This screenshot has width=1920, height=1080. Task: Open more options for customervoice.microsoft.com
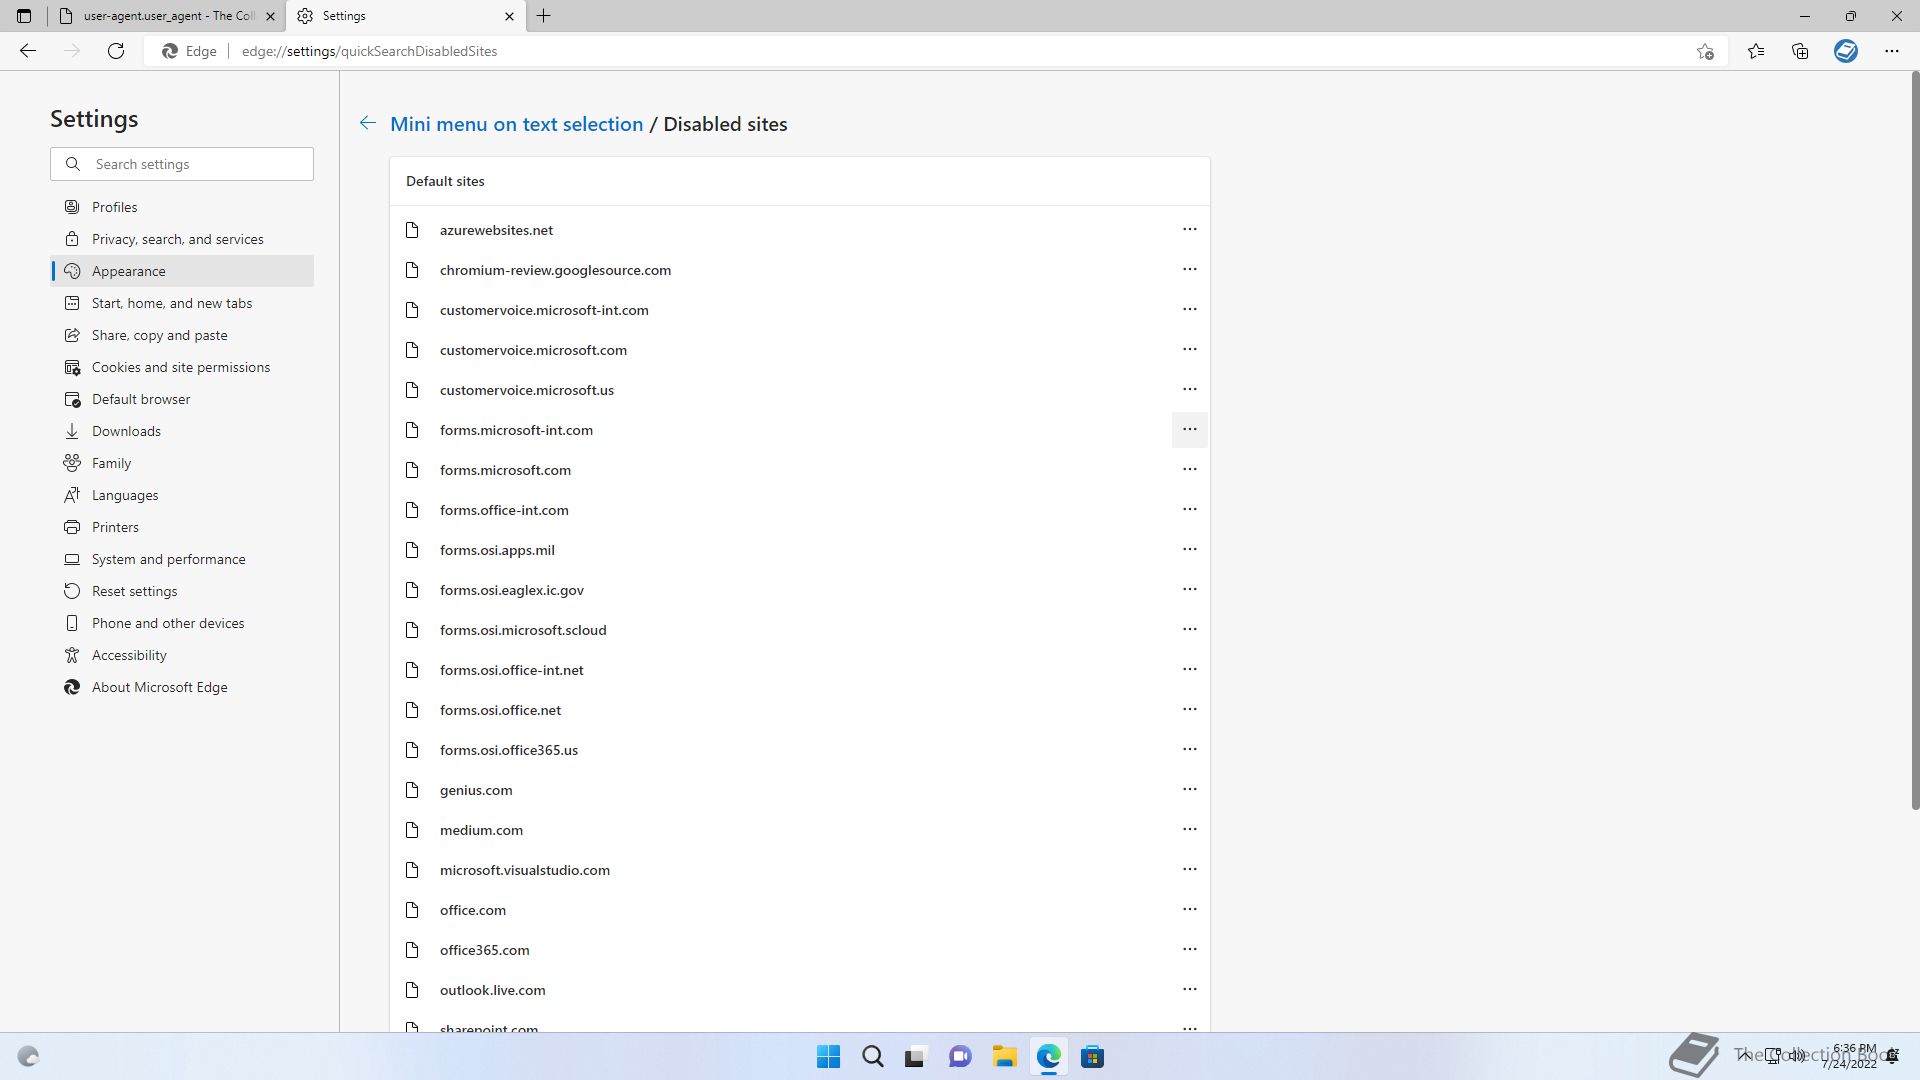(x=1189, y=349)
